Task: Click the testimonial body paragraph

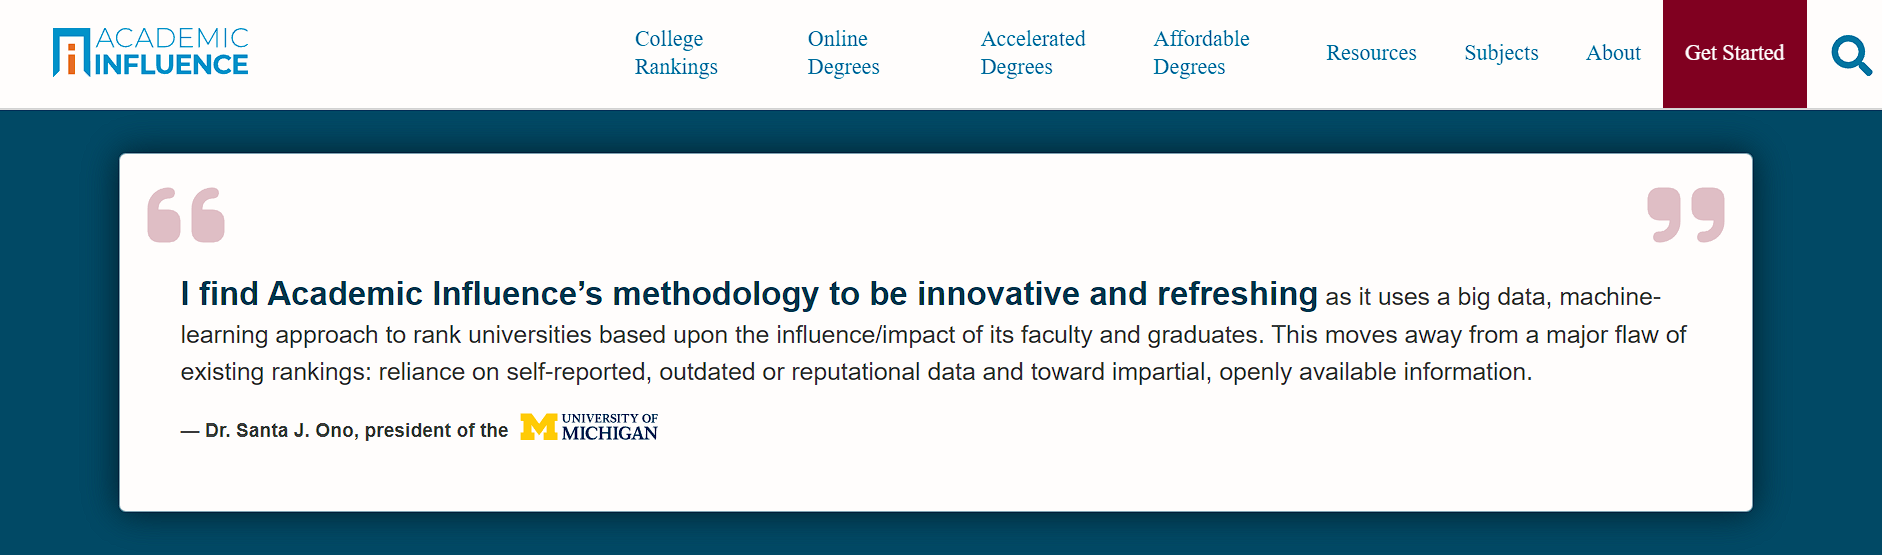Action: [934, 334]
